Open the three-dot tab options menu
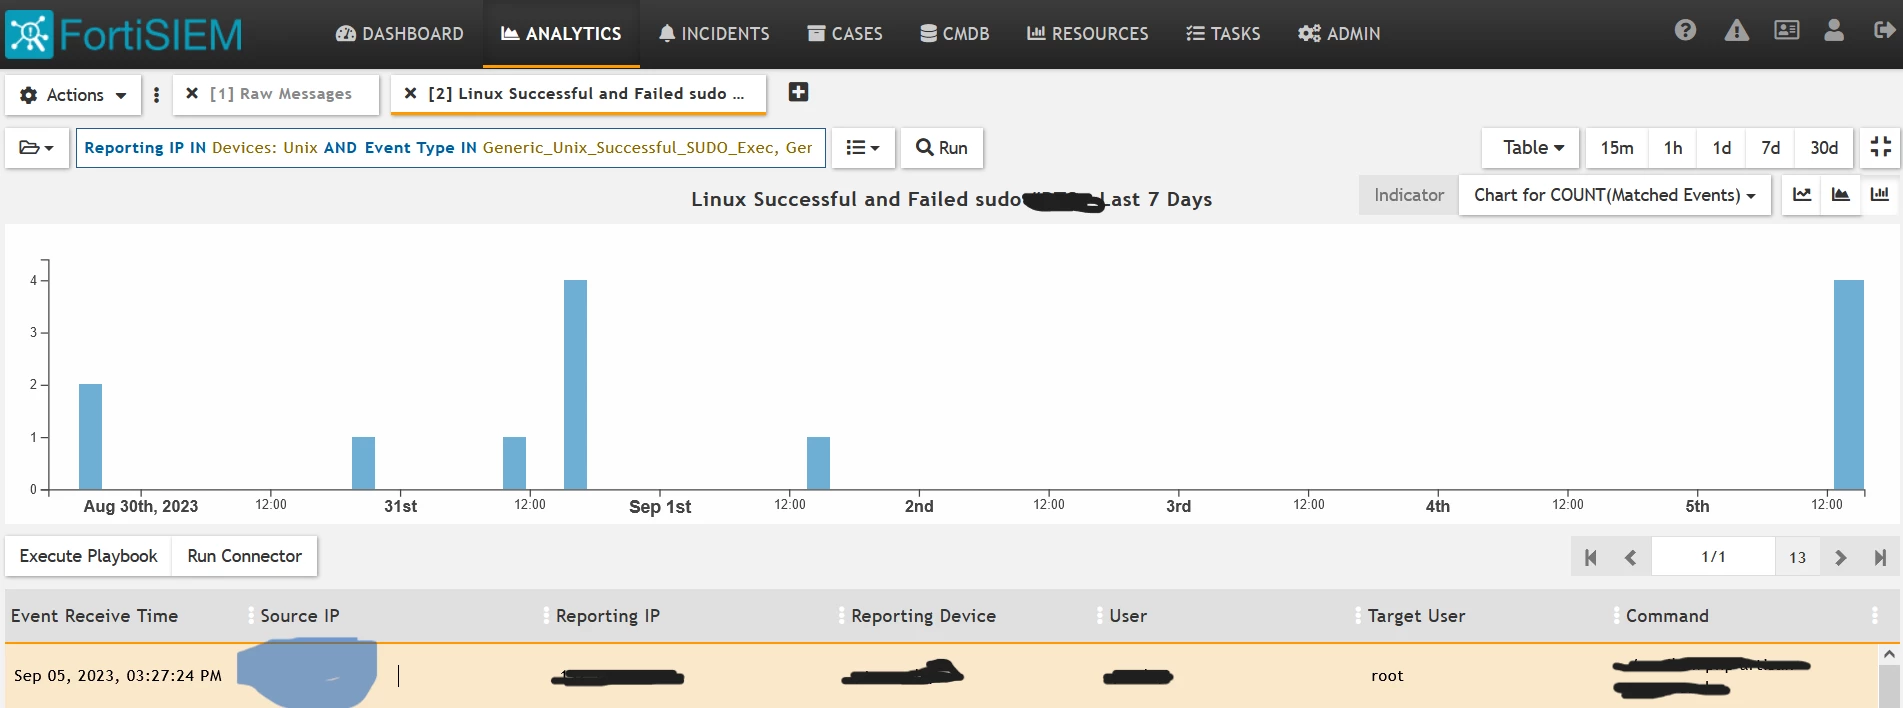 156,95
